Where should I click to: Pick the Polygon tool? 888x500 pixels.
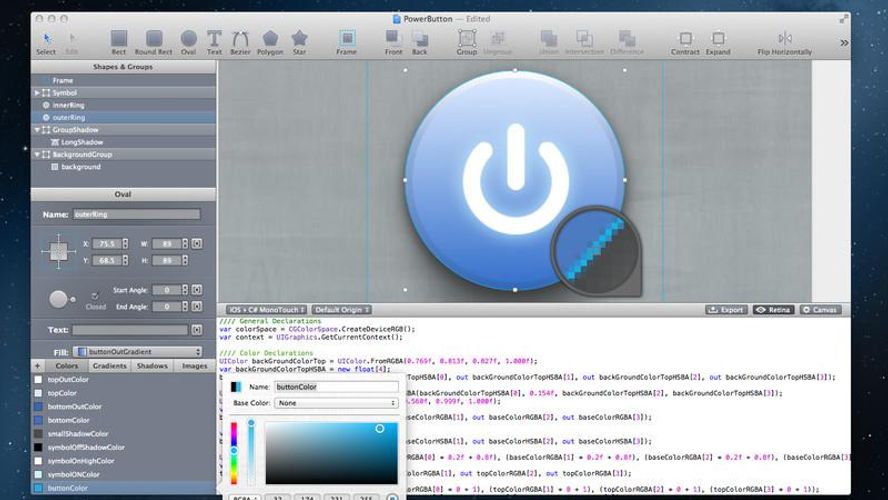(270, 42)
